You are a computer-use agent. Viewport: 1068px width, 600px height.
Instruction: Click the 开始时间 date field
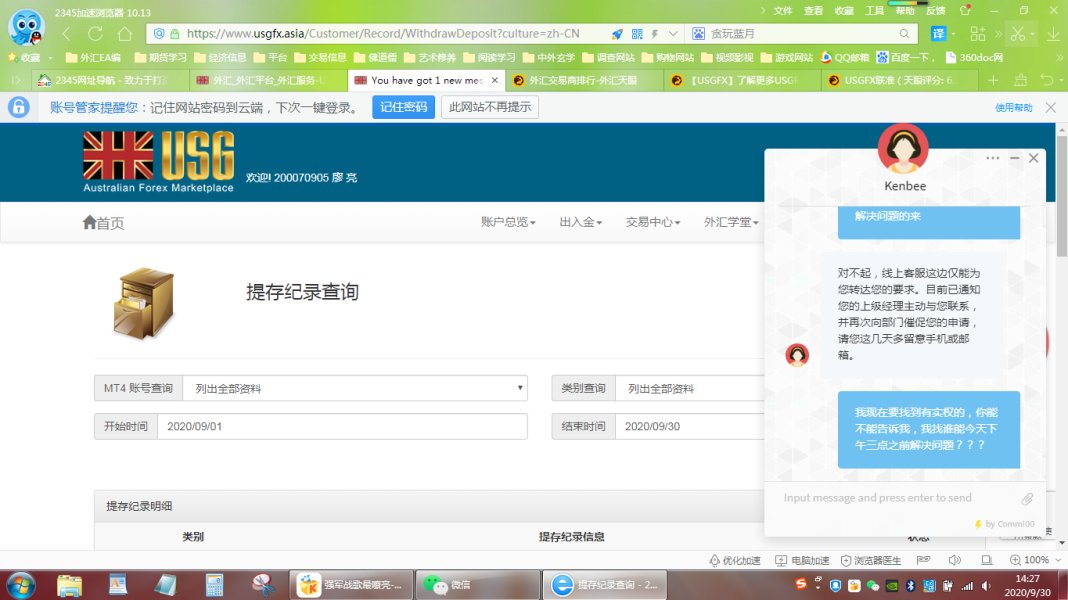(341, 426)
